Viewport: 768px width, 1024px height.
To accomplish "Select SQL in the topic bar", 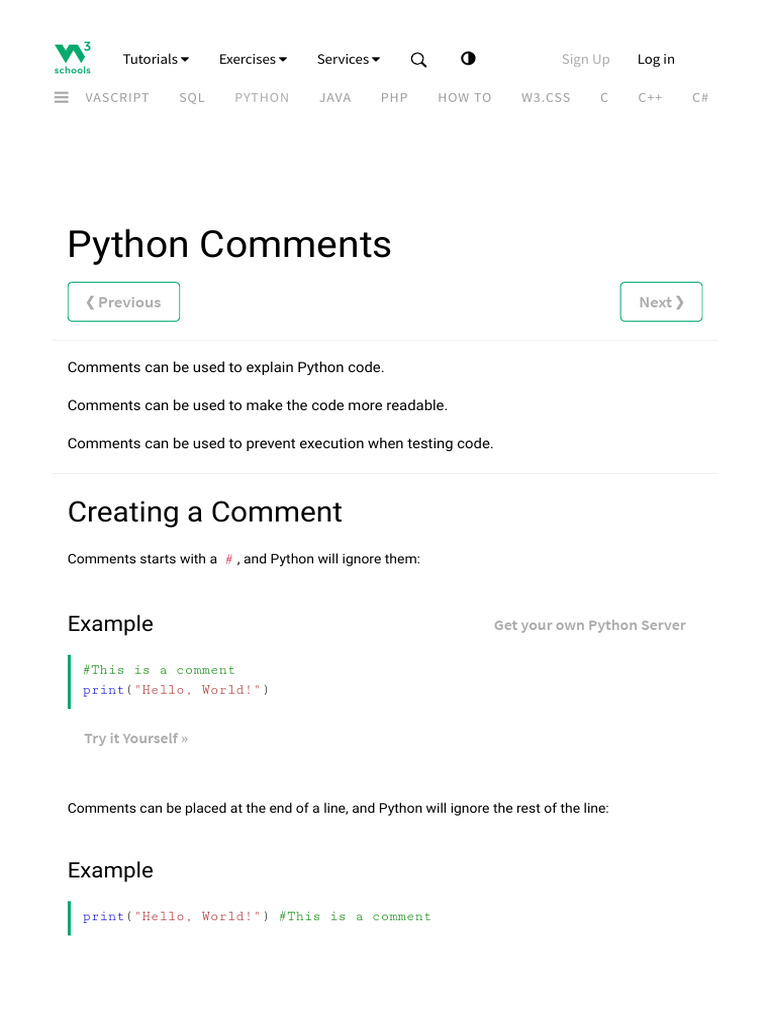I will [192, 98].
